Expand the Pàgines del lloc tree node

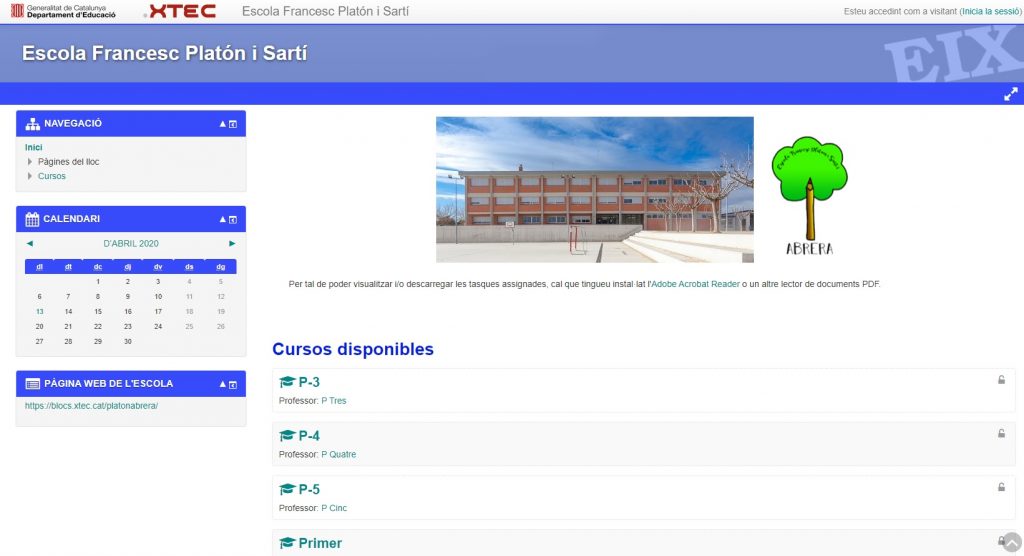pyautogui.click(x=30, y=162)
